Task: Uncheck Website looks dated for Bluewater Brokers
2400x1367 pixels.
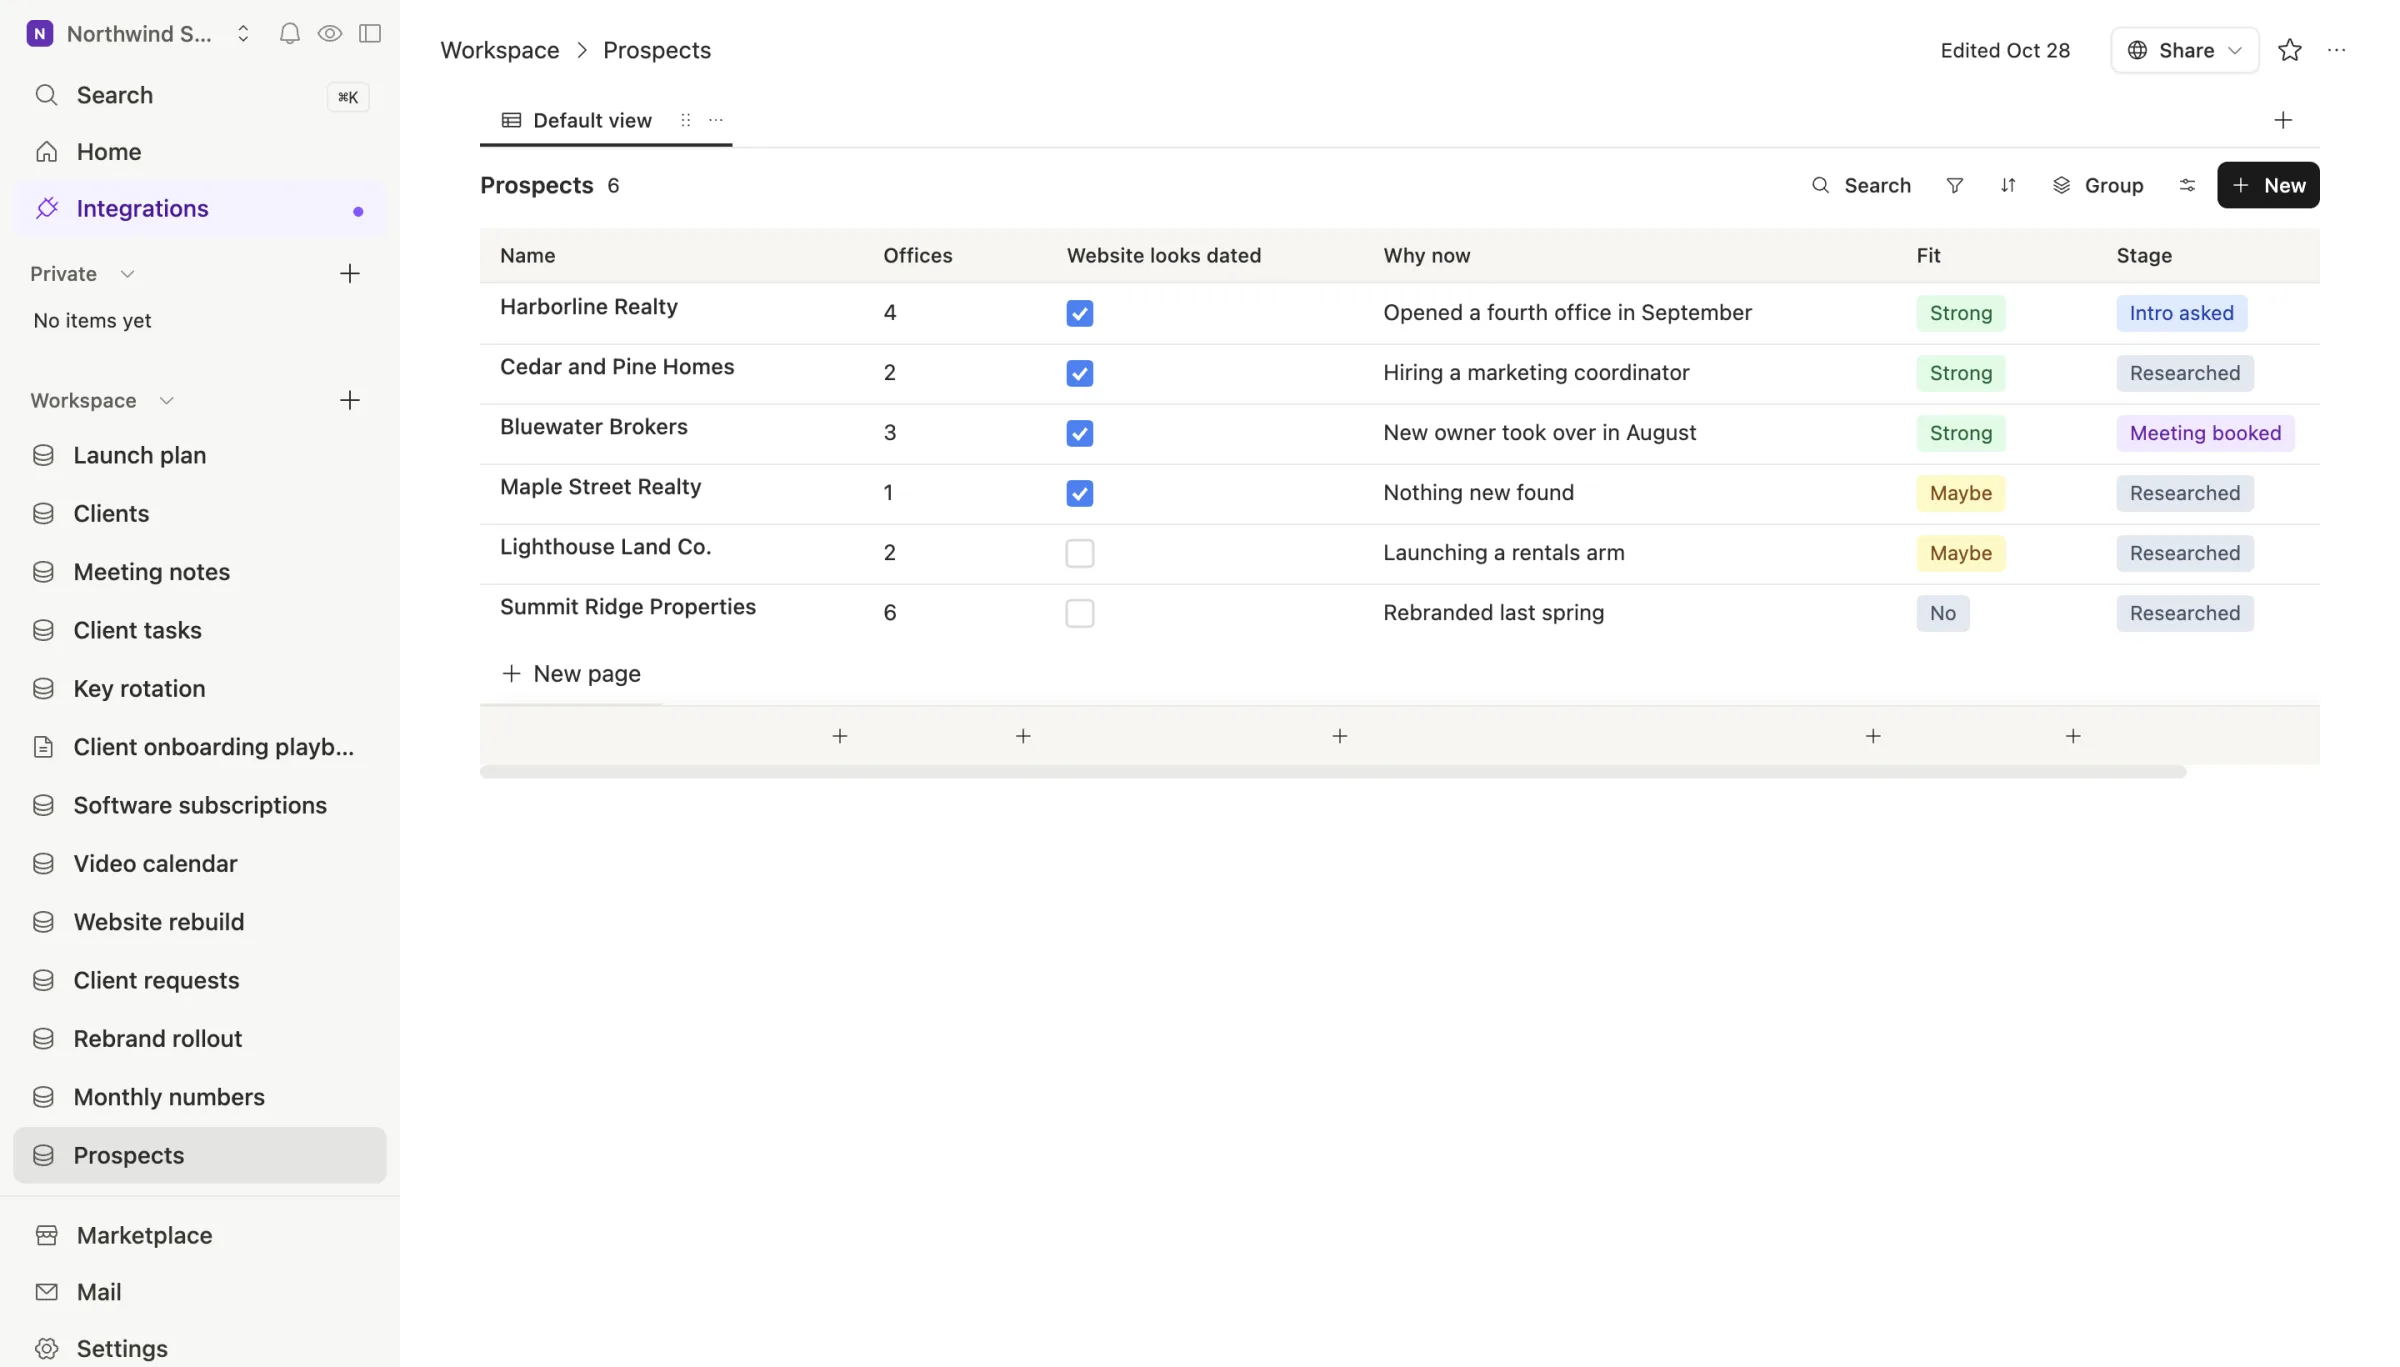Action: [x=1080, y=434]
